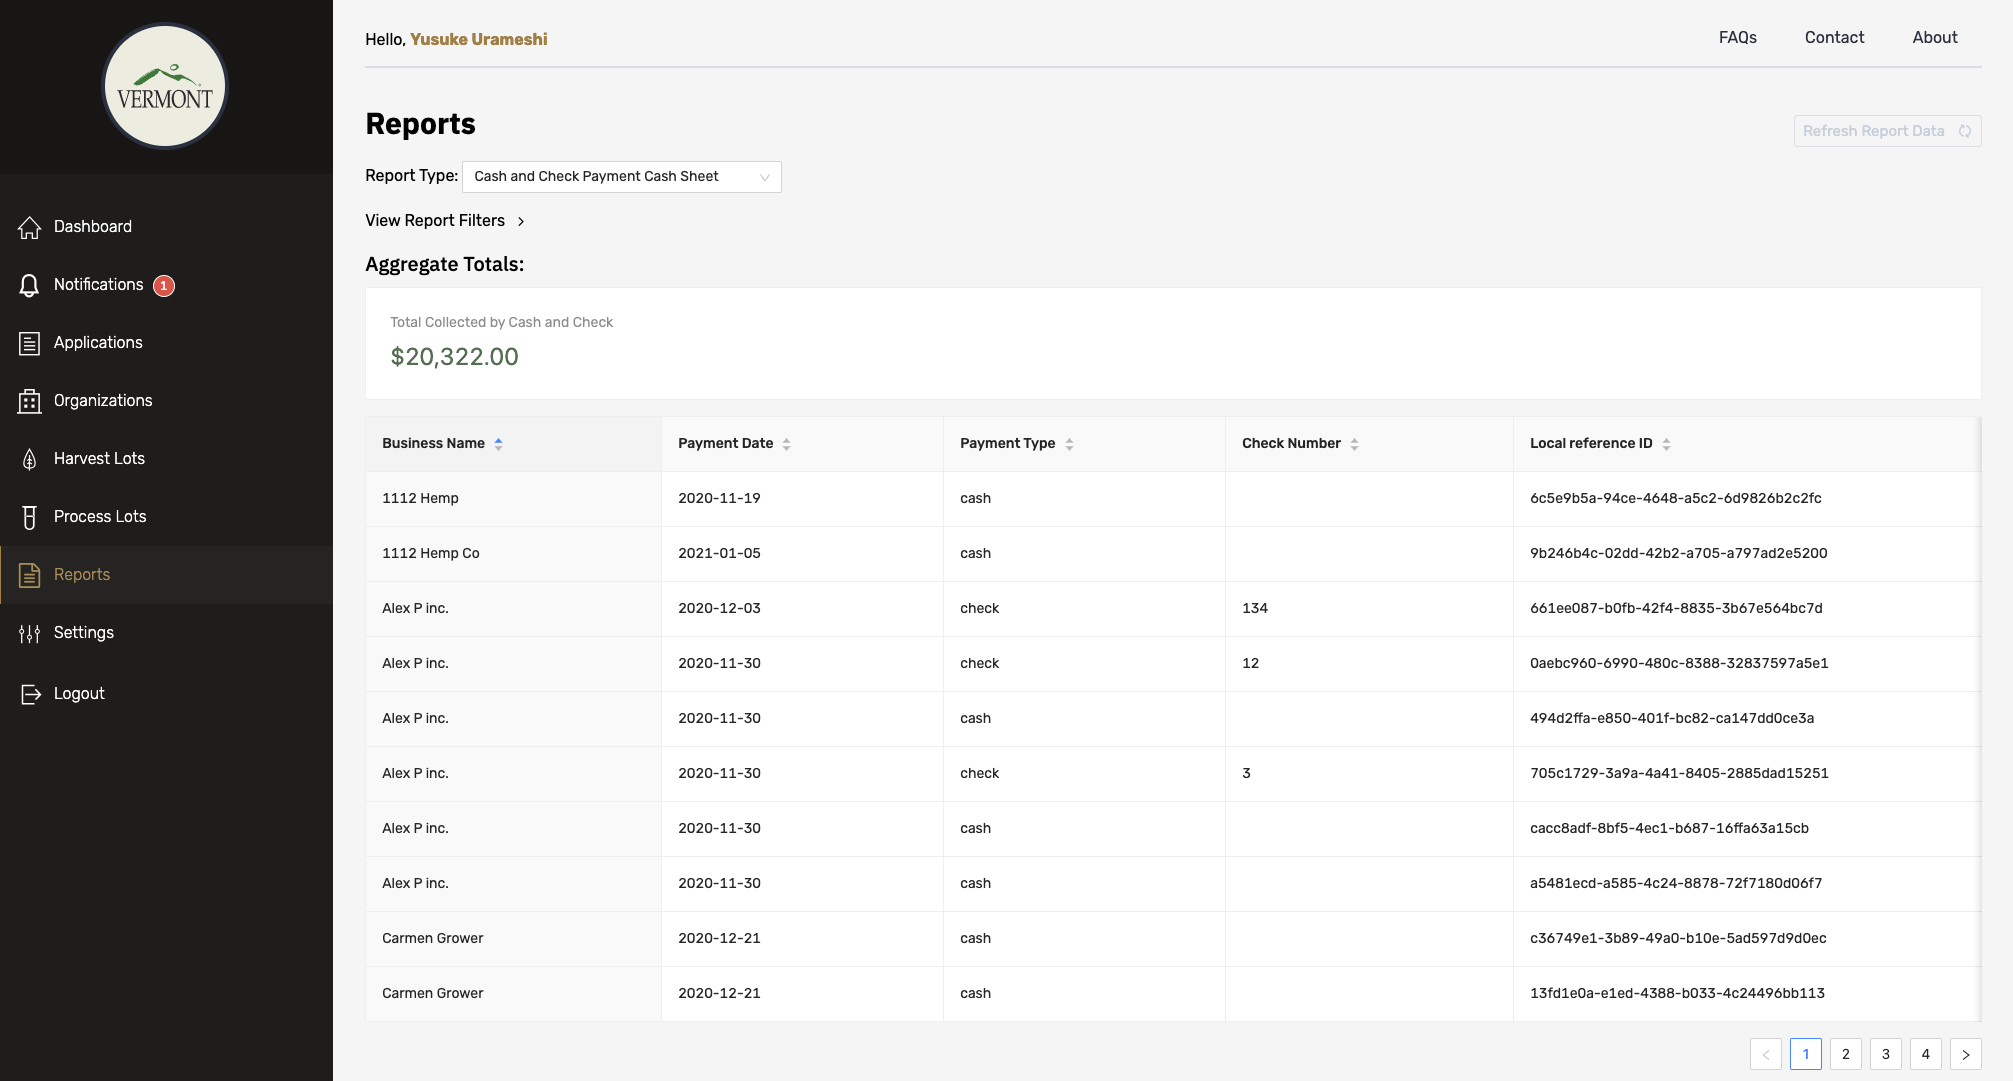Click the Yusuke Urameshi username
Image resolution: width=2013 pixels, height=1081 pixels.
478,39
